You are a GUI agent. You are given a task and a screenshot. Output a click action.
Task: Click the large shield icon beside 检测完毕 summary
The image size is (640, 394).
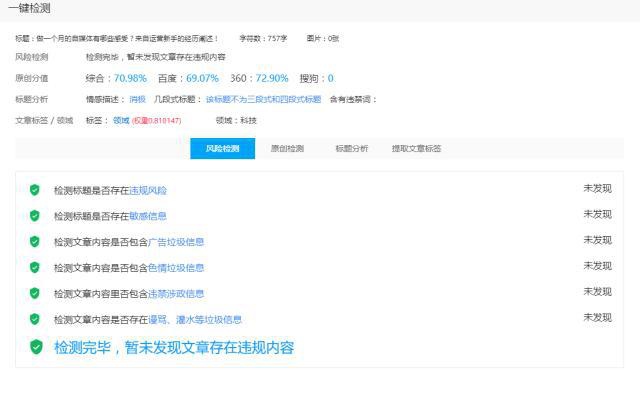[36, 347]
